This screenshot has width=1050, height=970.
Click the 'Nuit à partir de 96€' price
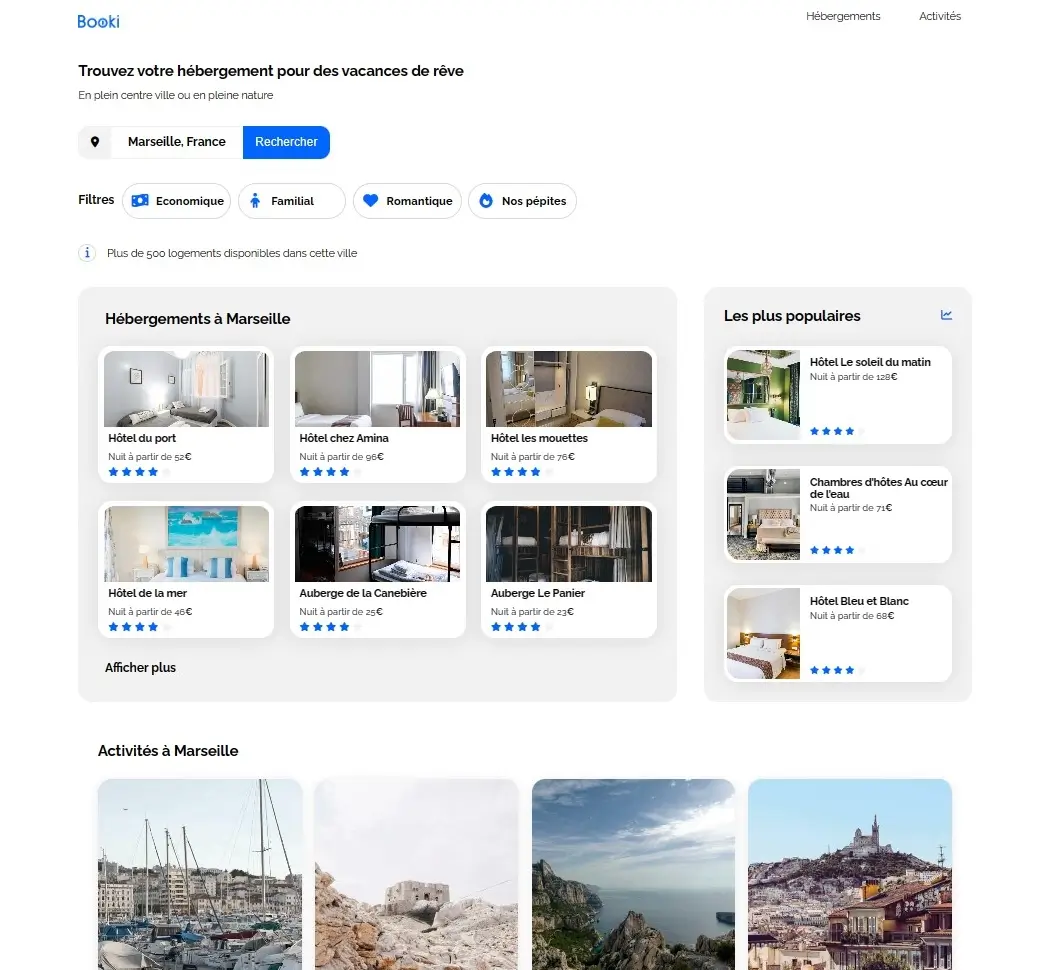[342, 457]
